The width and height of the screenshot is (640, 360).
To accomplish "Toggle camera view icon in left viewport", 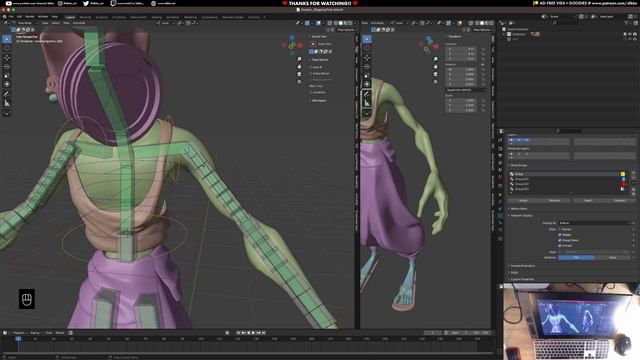I will pyautogui.click(x=299, y=74).
